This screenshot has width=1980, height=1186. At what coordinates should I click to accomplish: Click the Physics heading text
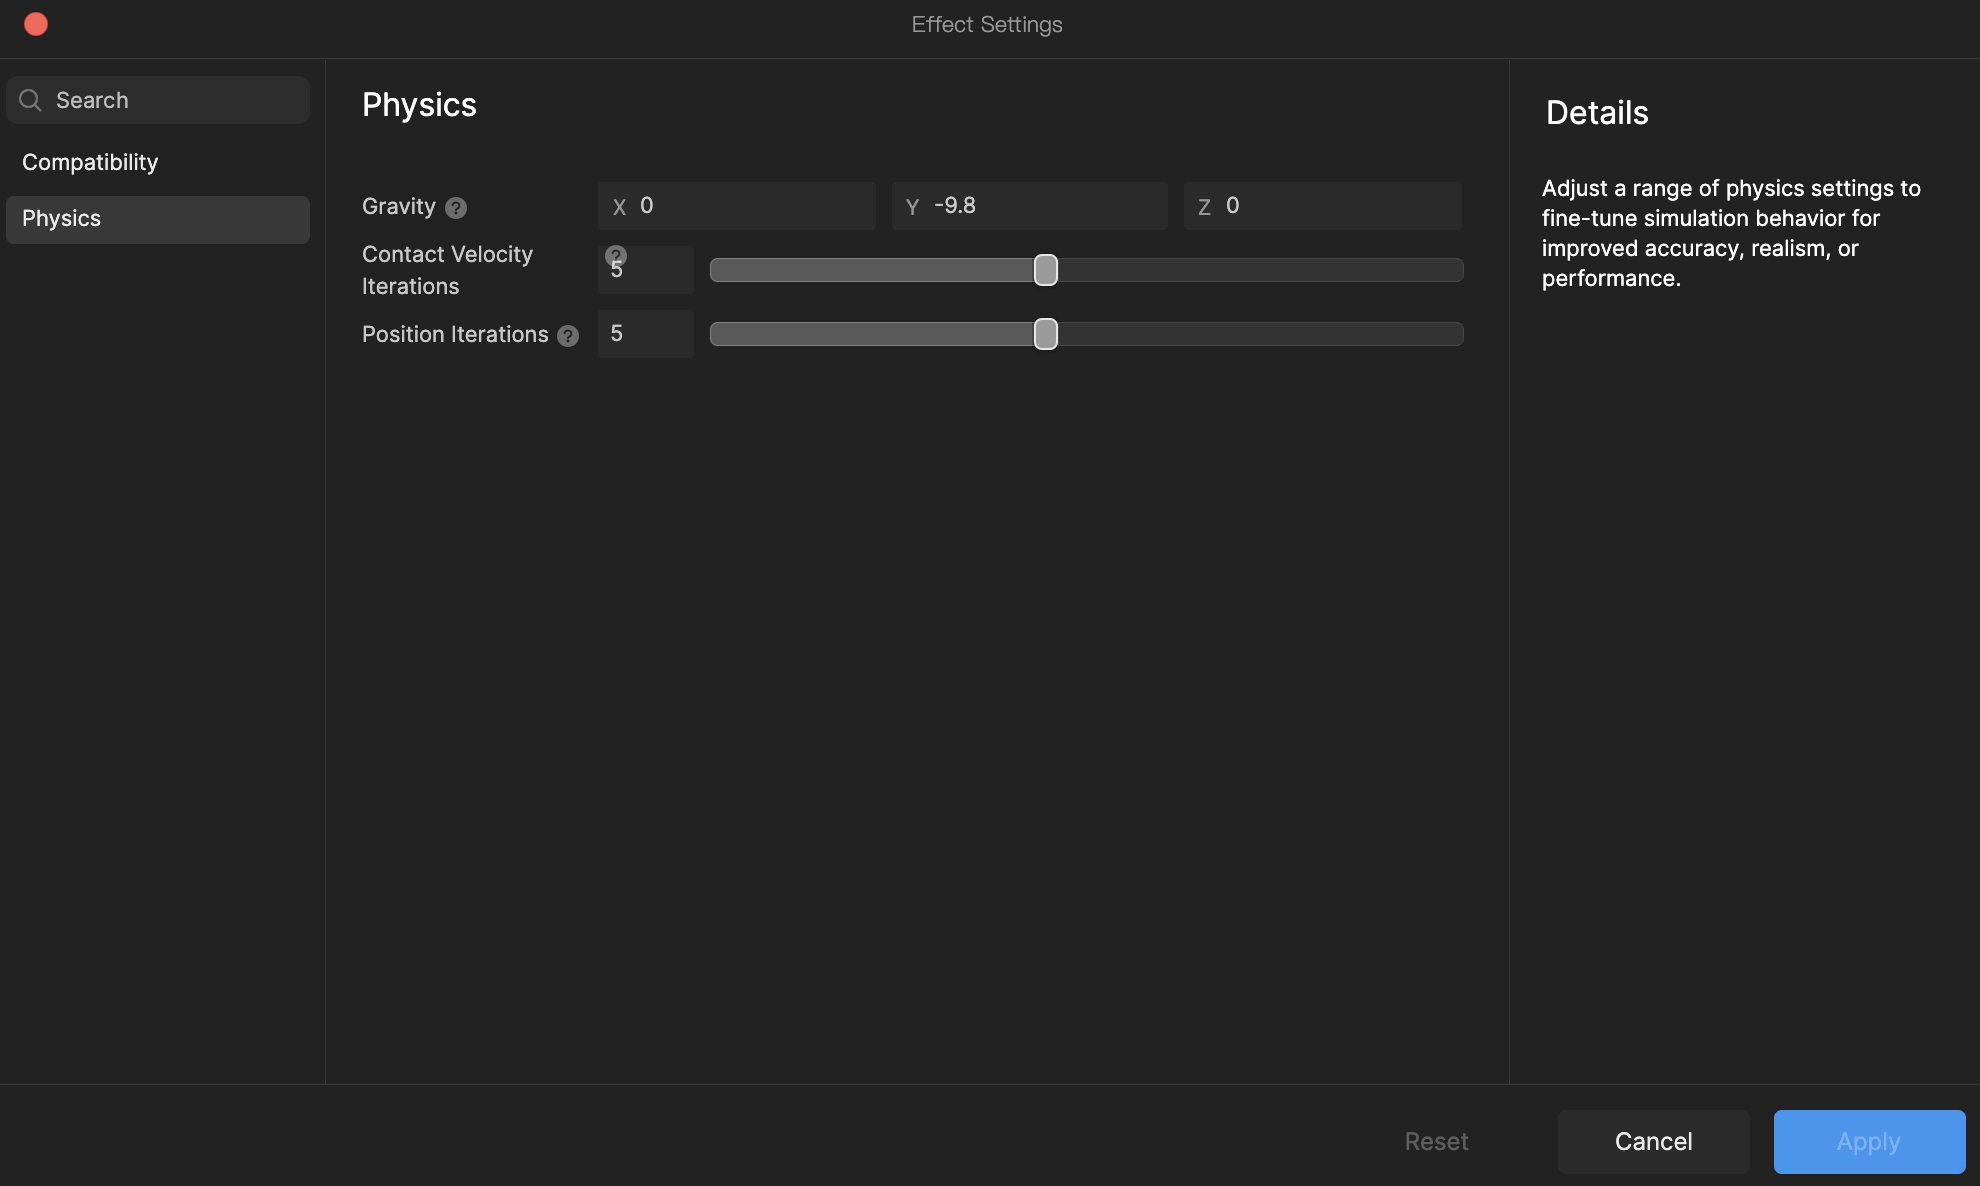[419, 105]
